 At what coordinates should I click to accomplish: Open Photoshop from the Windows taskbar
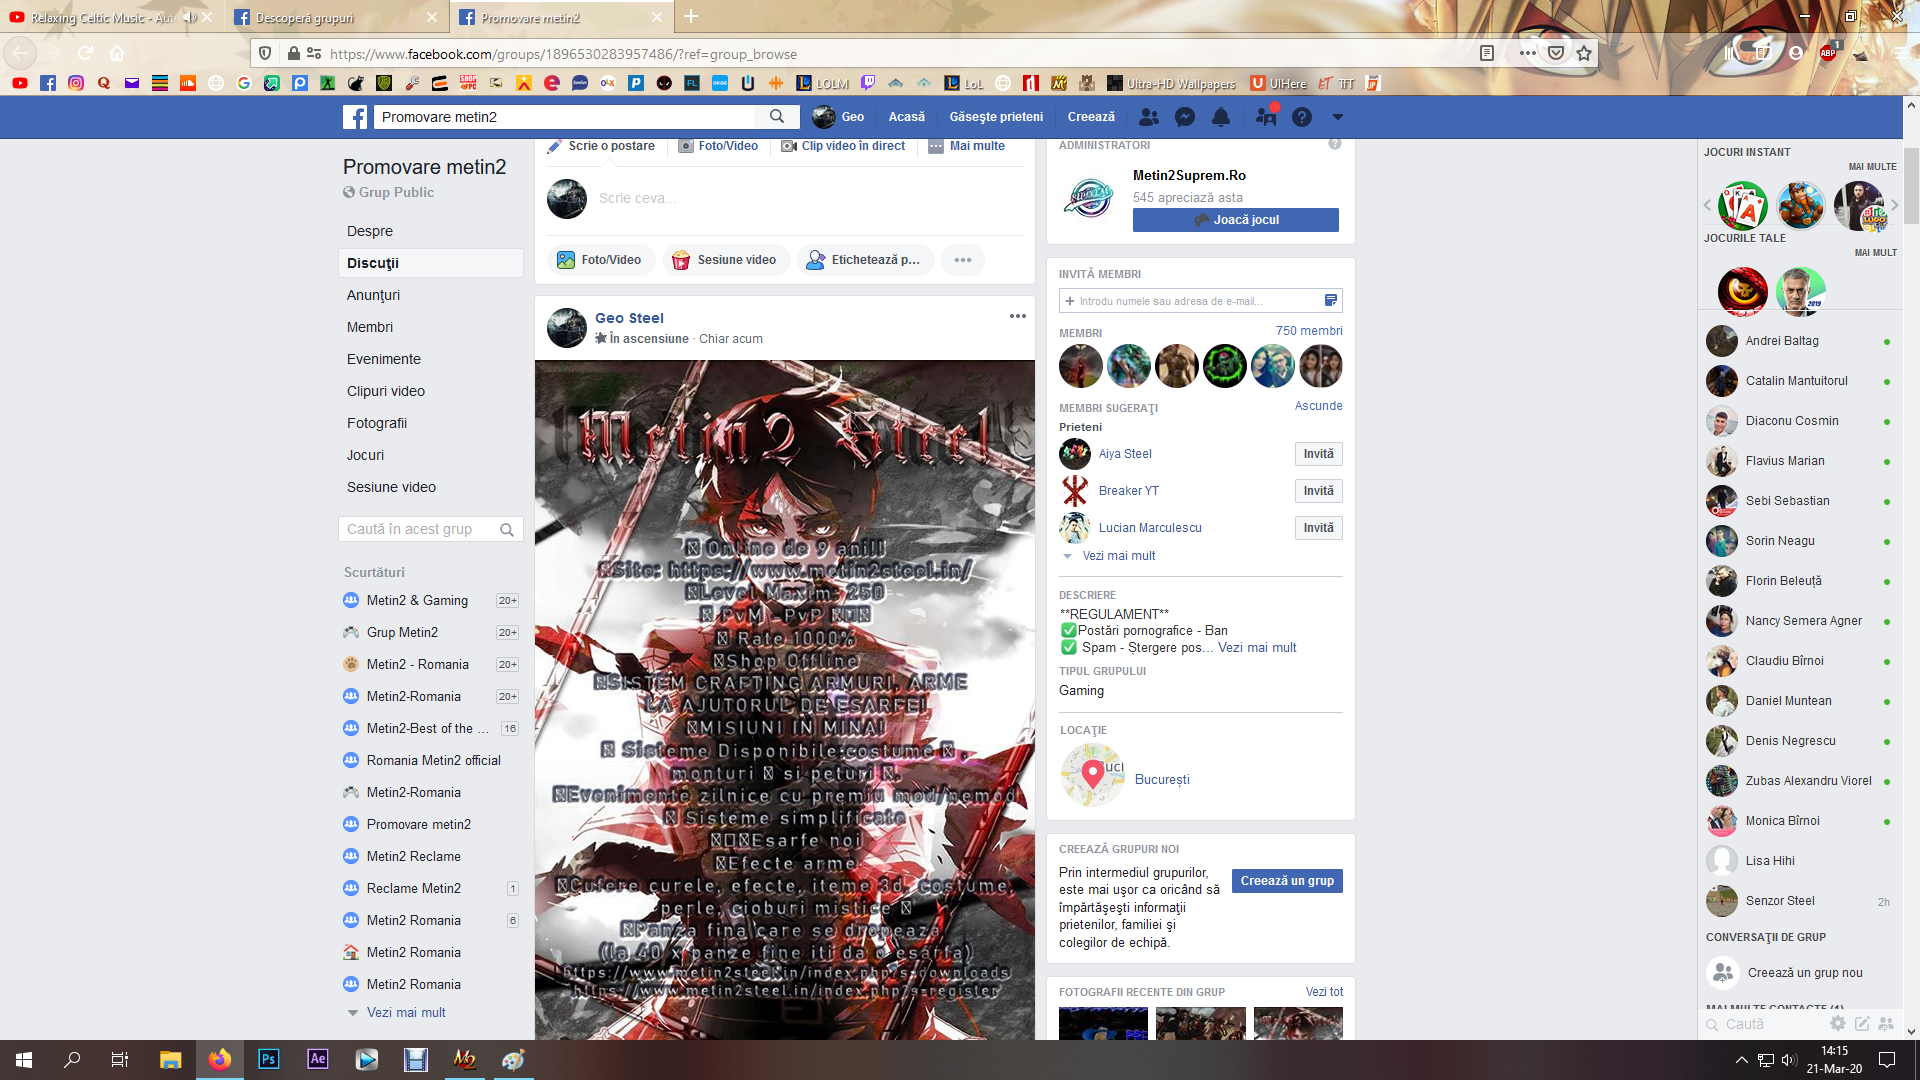(x=268, y=1059)
